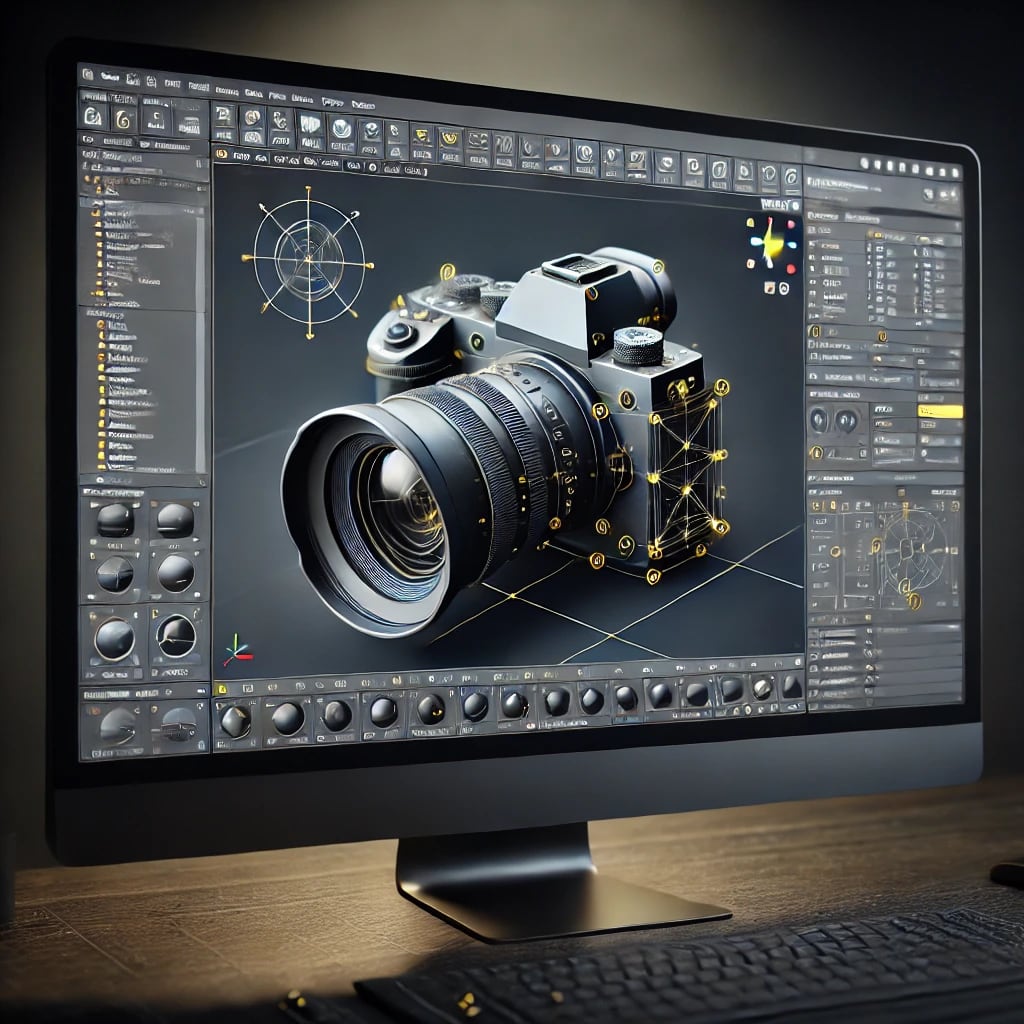1024x1024 pixels.
Task: Click the yellow highlighted button in properties panel
Action: point(939,411)
